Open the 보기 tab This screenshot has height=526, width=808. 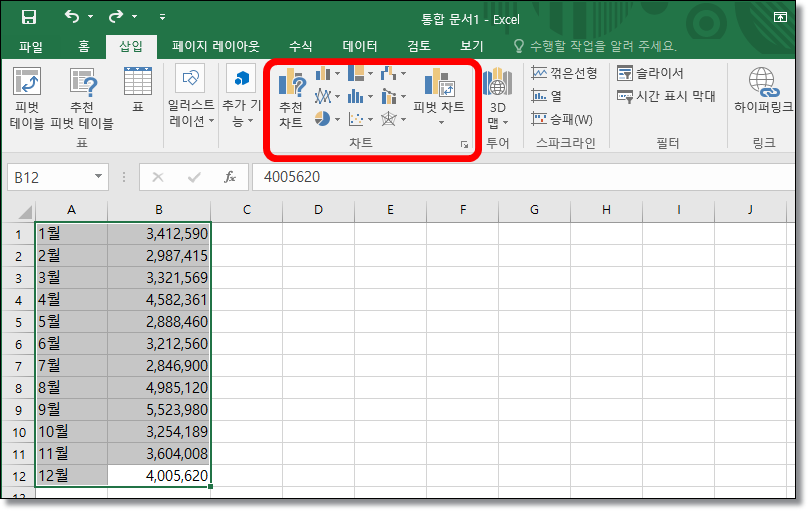472,46
